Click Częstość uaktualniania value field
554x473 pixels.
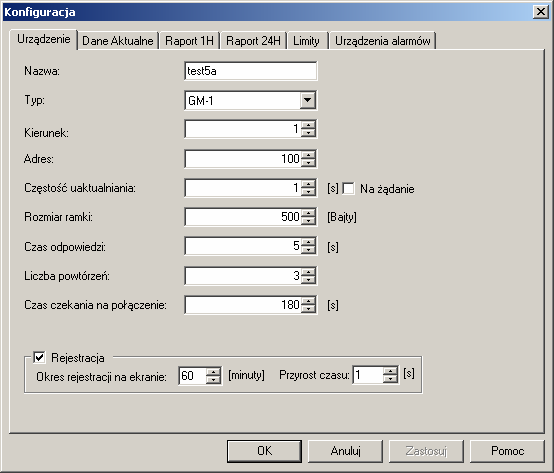(x=243, y=188)
